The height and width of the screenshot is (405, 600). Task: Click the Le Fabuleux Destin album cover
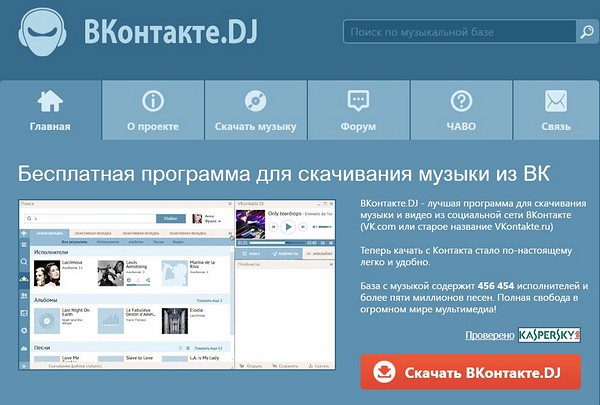[x=111, y=321]
